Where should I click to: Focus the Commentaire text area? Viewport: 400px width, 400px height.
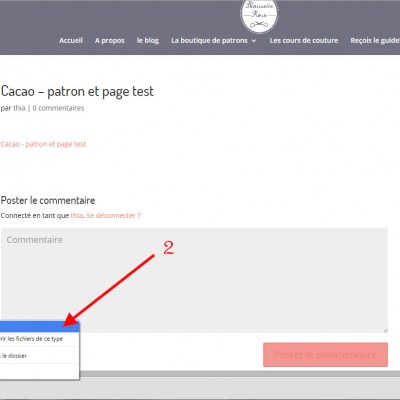point(194,280)
